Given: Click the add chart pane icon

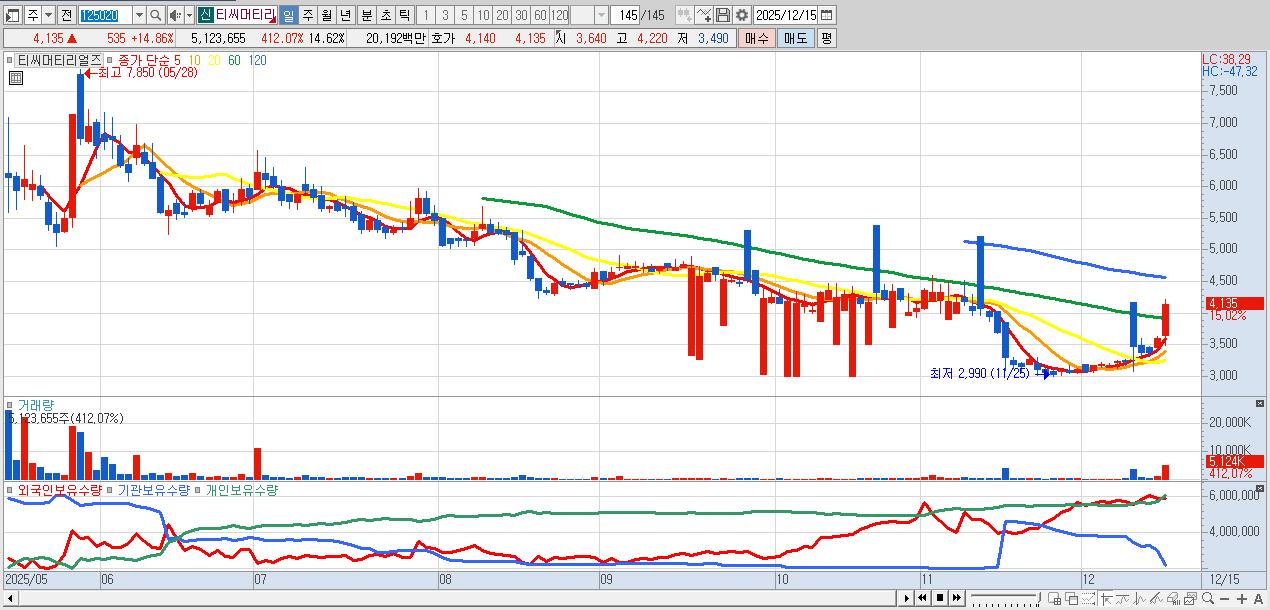Looking at the screenshot, I should 1054,598.
